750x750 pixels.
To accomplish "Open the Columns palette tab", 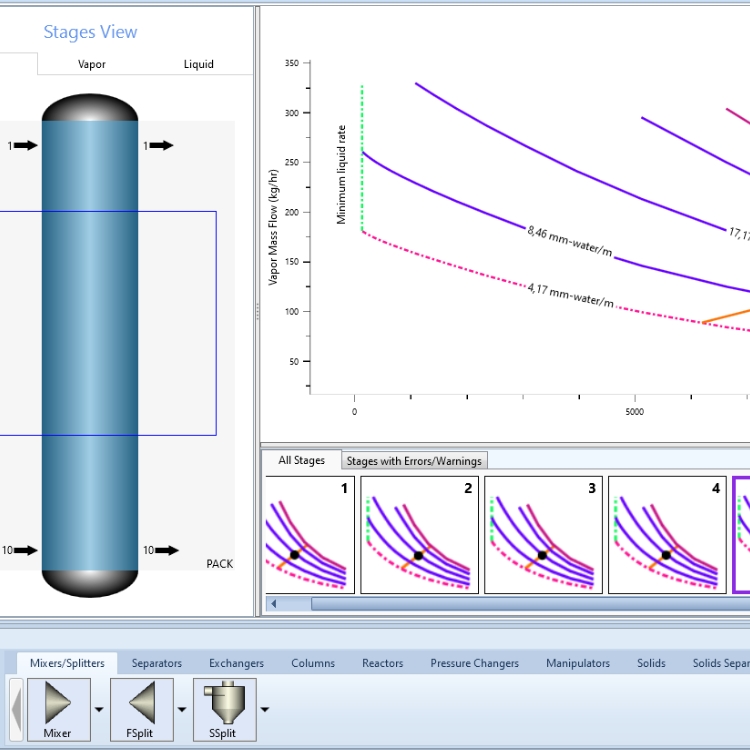I will point(313,663).
